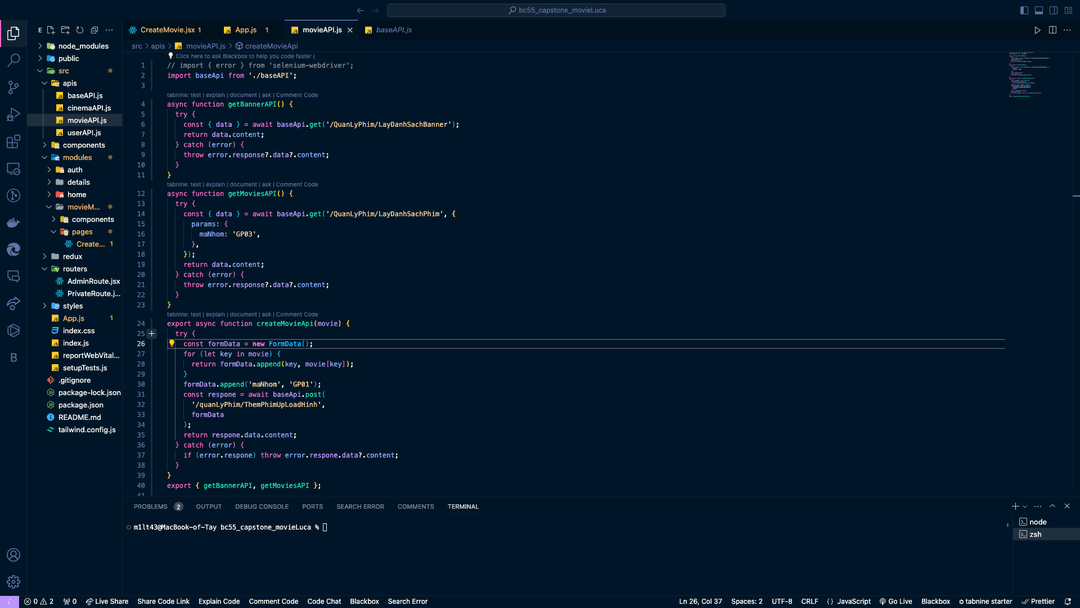This screenshot has width=1080, height=608.
Task: Switch to the OUTPUT panel tab
Action: (208, 506)
